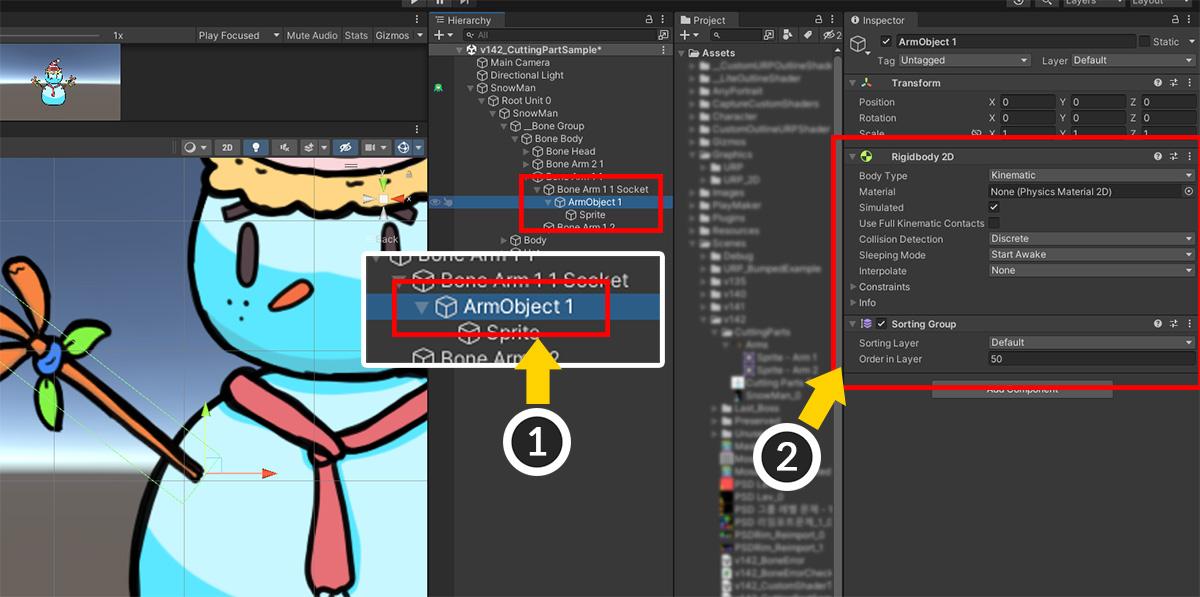
Task: Select Main Camera in Hierarchy
Action: (520, 63)
